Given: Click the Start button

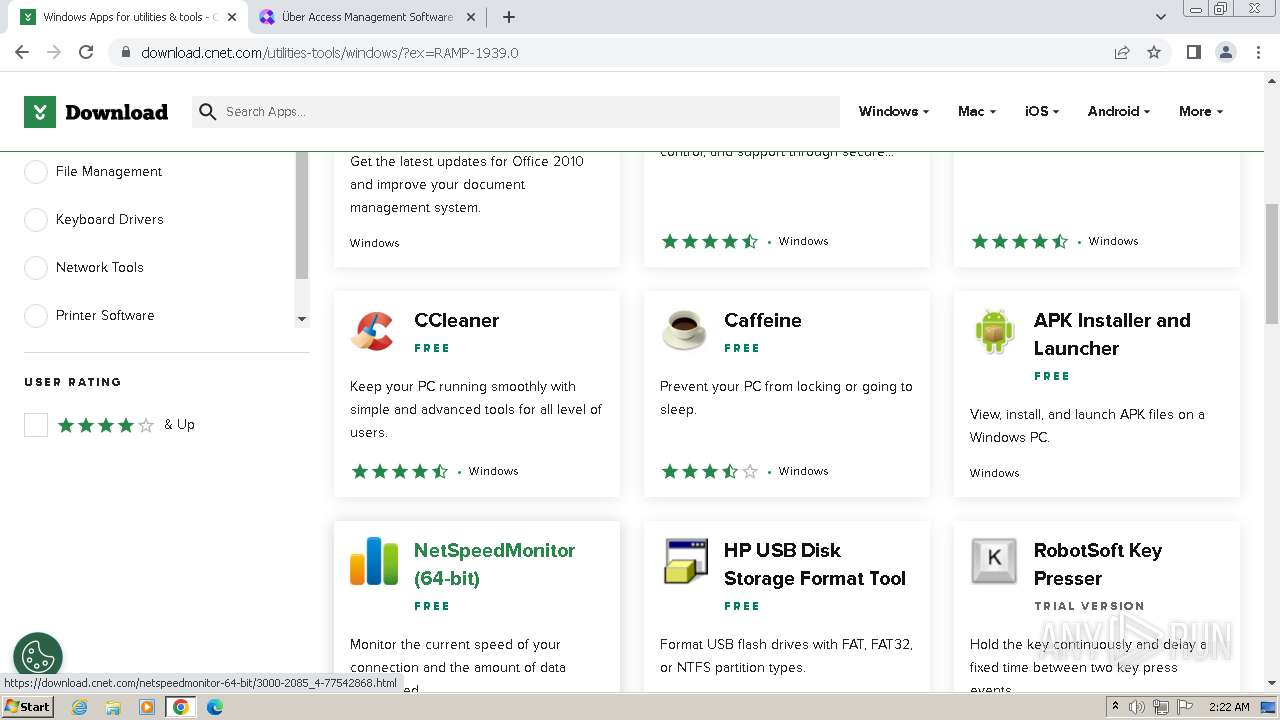Looking at the screenshot, I should tap(28, 707).
